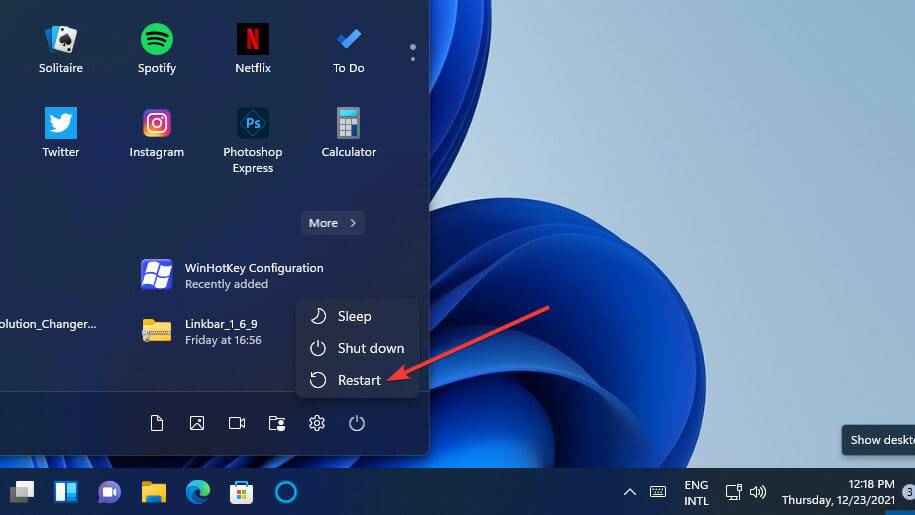Expand hidden system tray icons
Viewport: 915px width, 515px height.
click(x=630, y=492)
